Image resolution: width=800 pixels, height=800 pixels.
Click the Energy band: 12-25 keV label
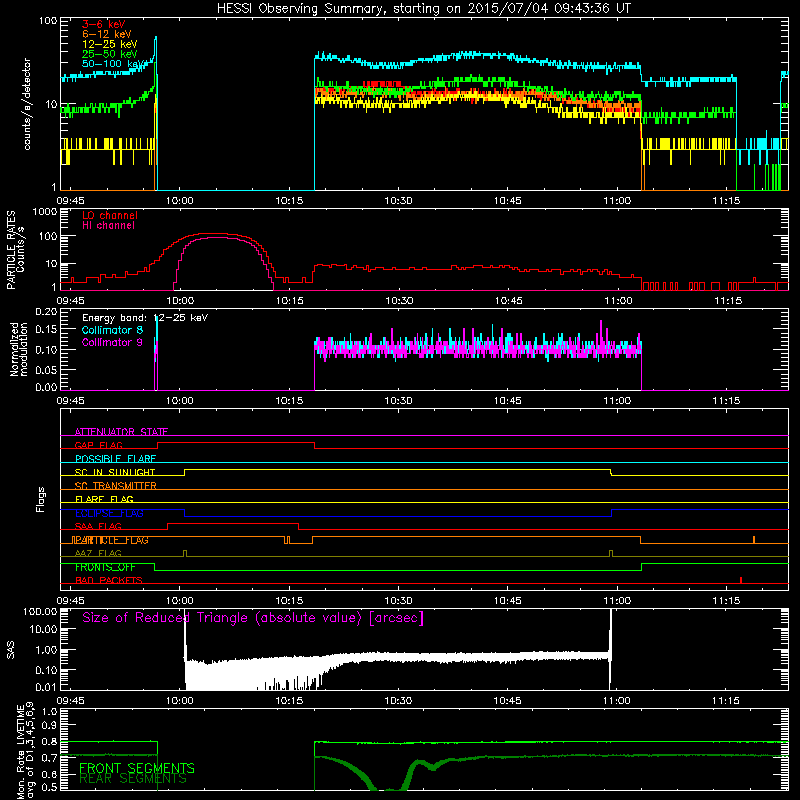pos(145,318)
